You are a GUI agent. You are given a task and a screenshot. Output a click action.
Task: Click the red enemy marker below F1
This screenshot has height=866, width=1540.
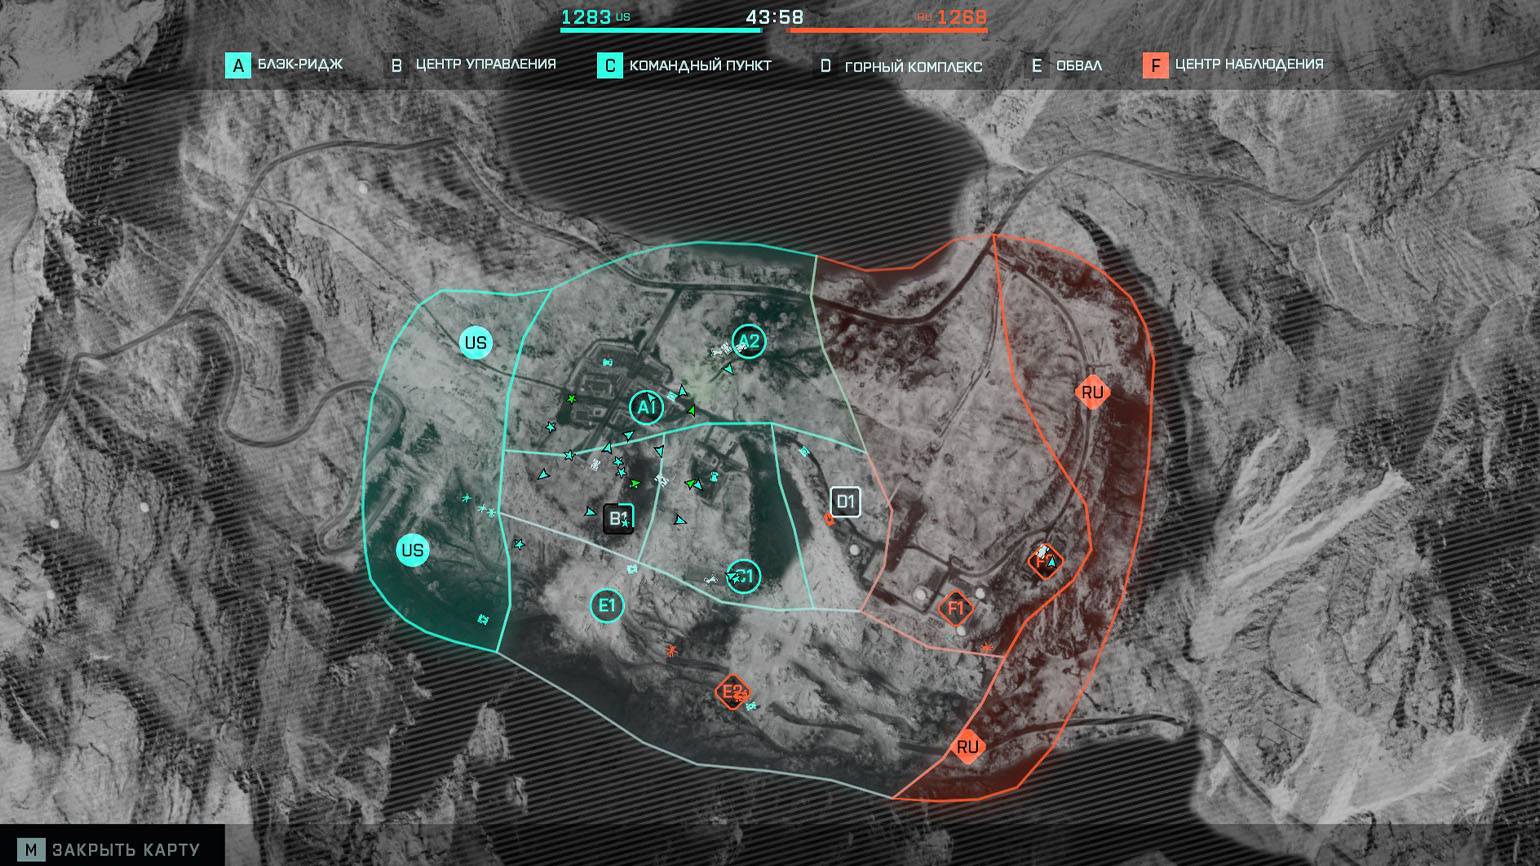point(988,650)
